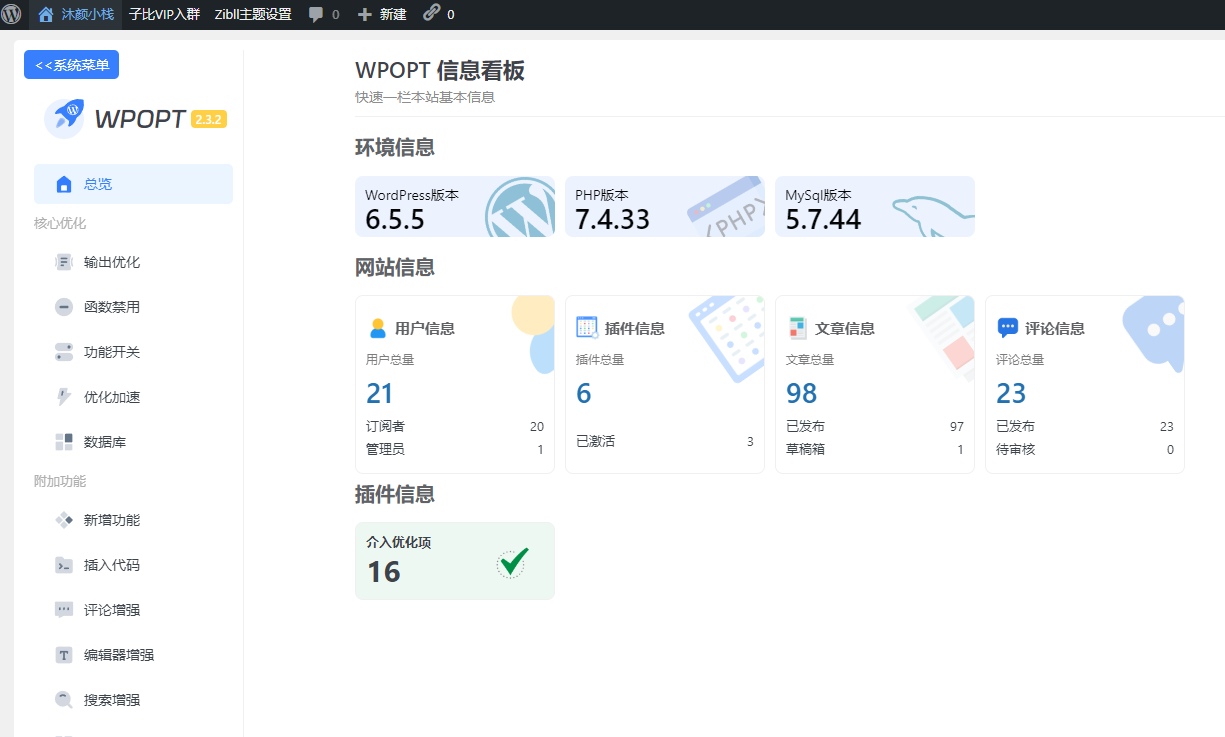The width and height of the screenshot is (1225, 737).
Task: Visit site via 沐颜小栈 link
Action: (76, 14)
